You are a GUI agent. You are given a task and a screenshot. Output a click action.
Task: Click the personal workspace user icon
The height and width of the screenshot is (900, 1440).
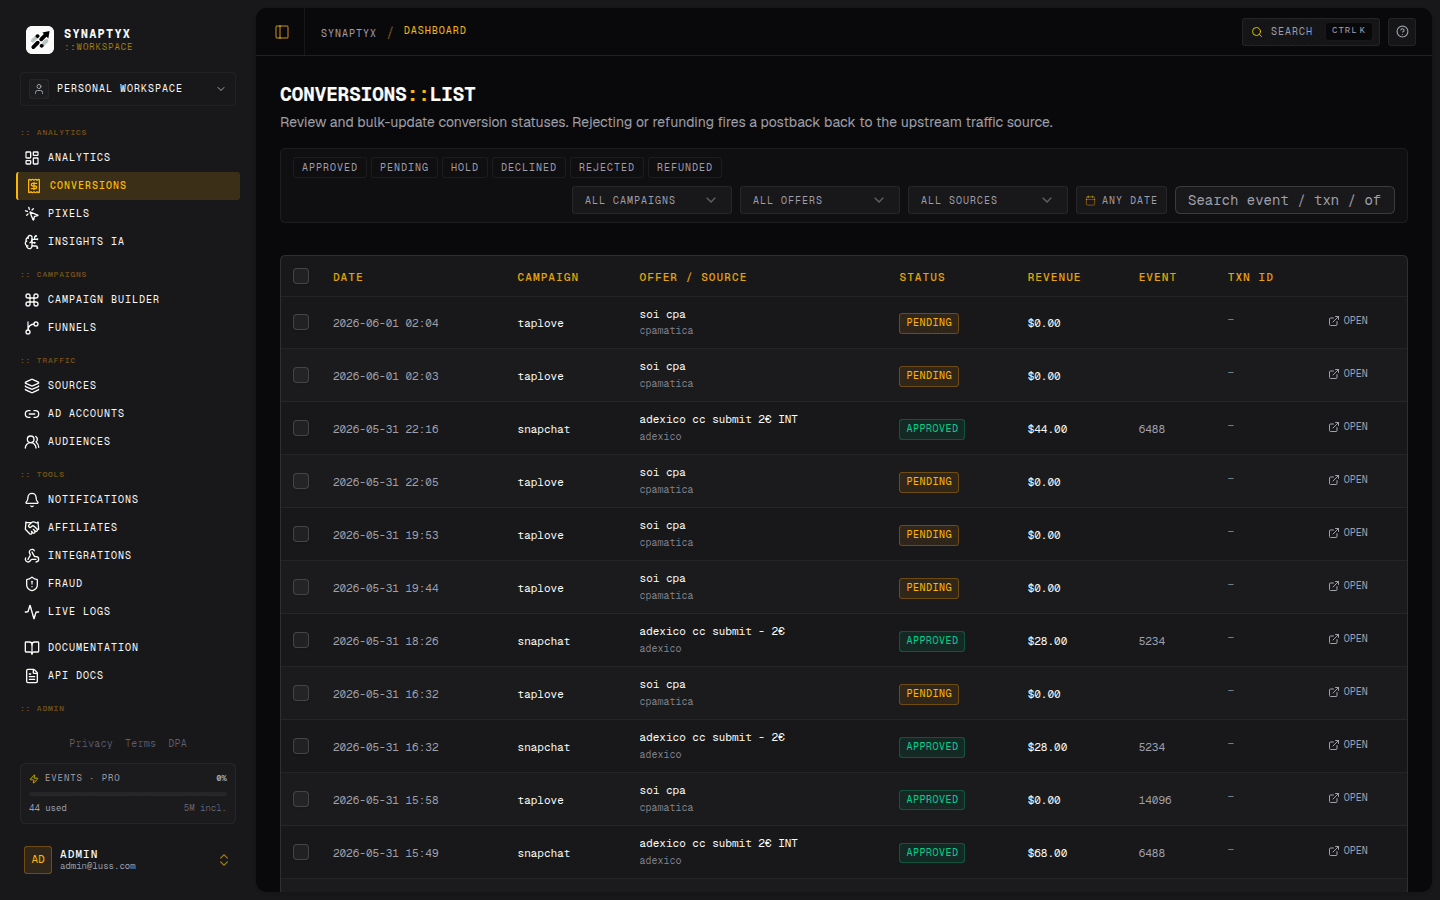pyautogui.click(x=39, y=89)
